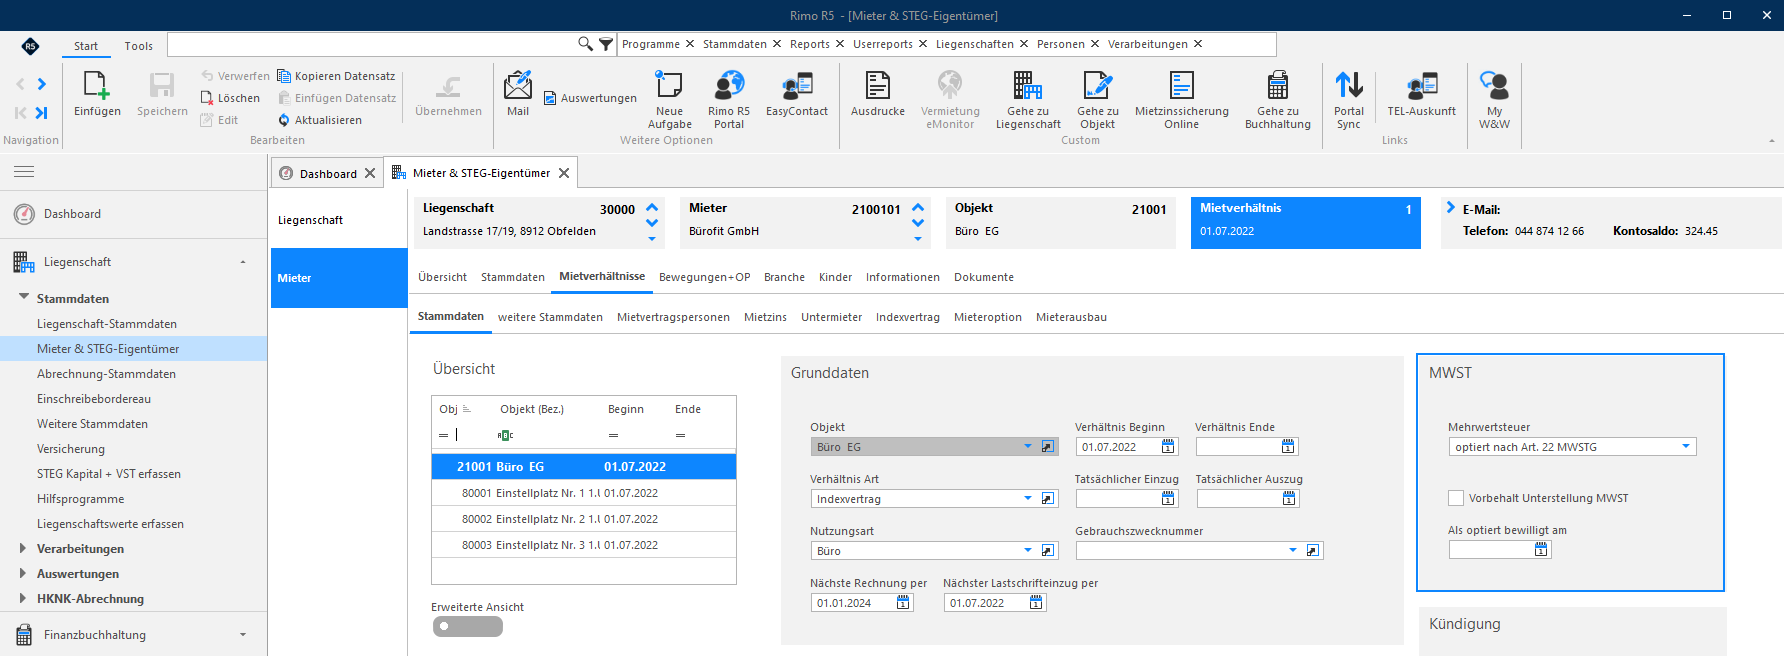This screenshot has width=1784, height=656.
Task: Create a Neue Aufgabe
Action: pos(669,100)
